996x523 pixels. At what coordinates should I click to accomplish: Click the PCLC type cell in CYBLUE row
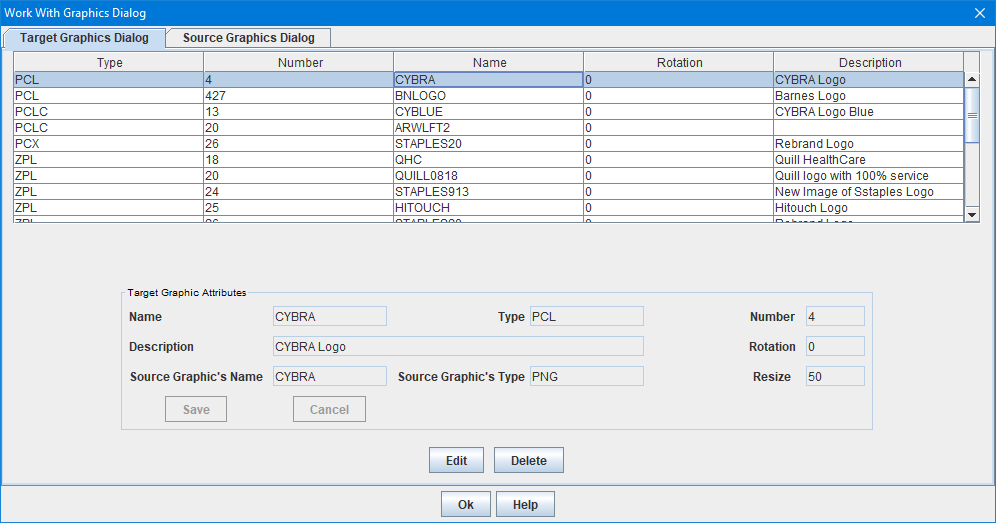(109, 112)
